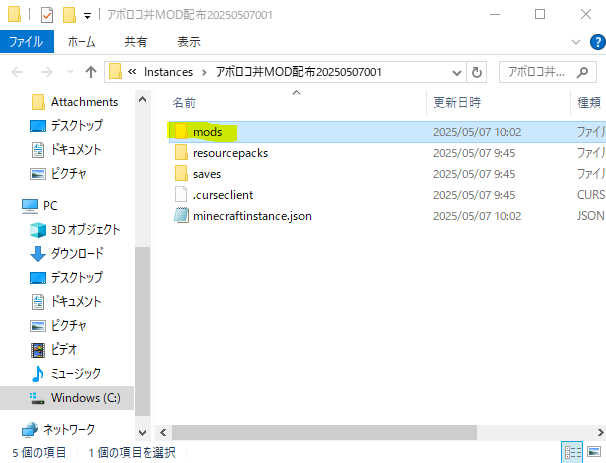Open ミュージック in the navigation pane
The height and width of the screenshot is (463, 606).
pyautogui.click(x=76, y=373)
